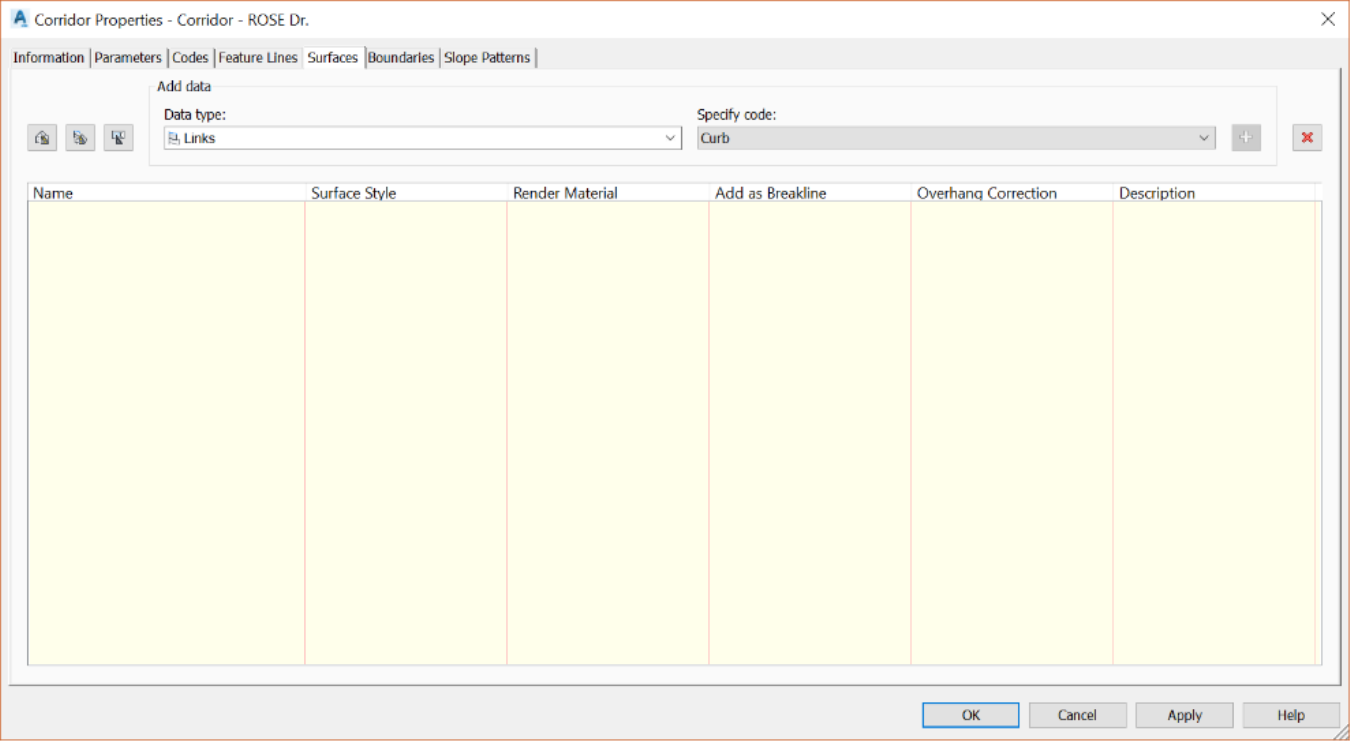Go to the Boundaries tab
This screenshot has height=741, width=1350.
pyautogui.click(x=401, y=58)
